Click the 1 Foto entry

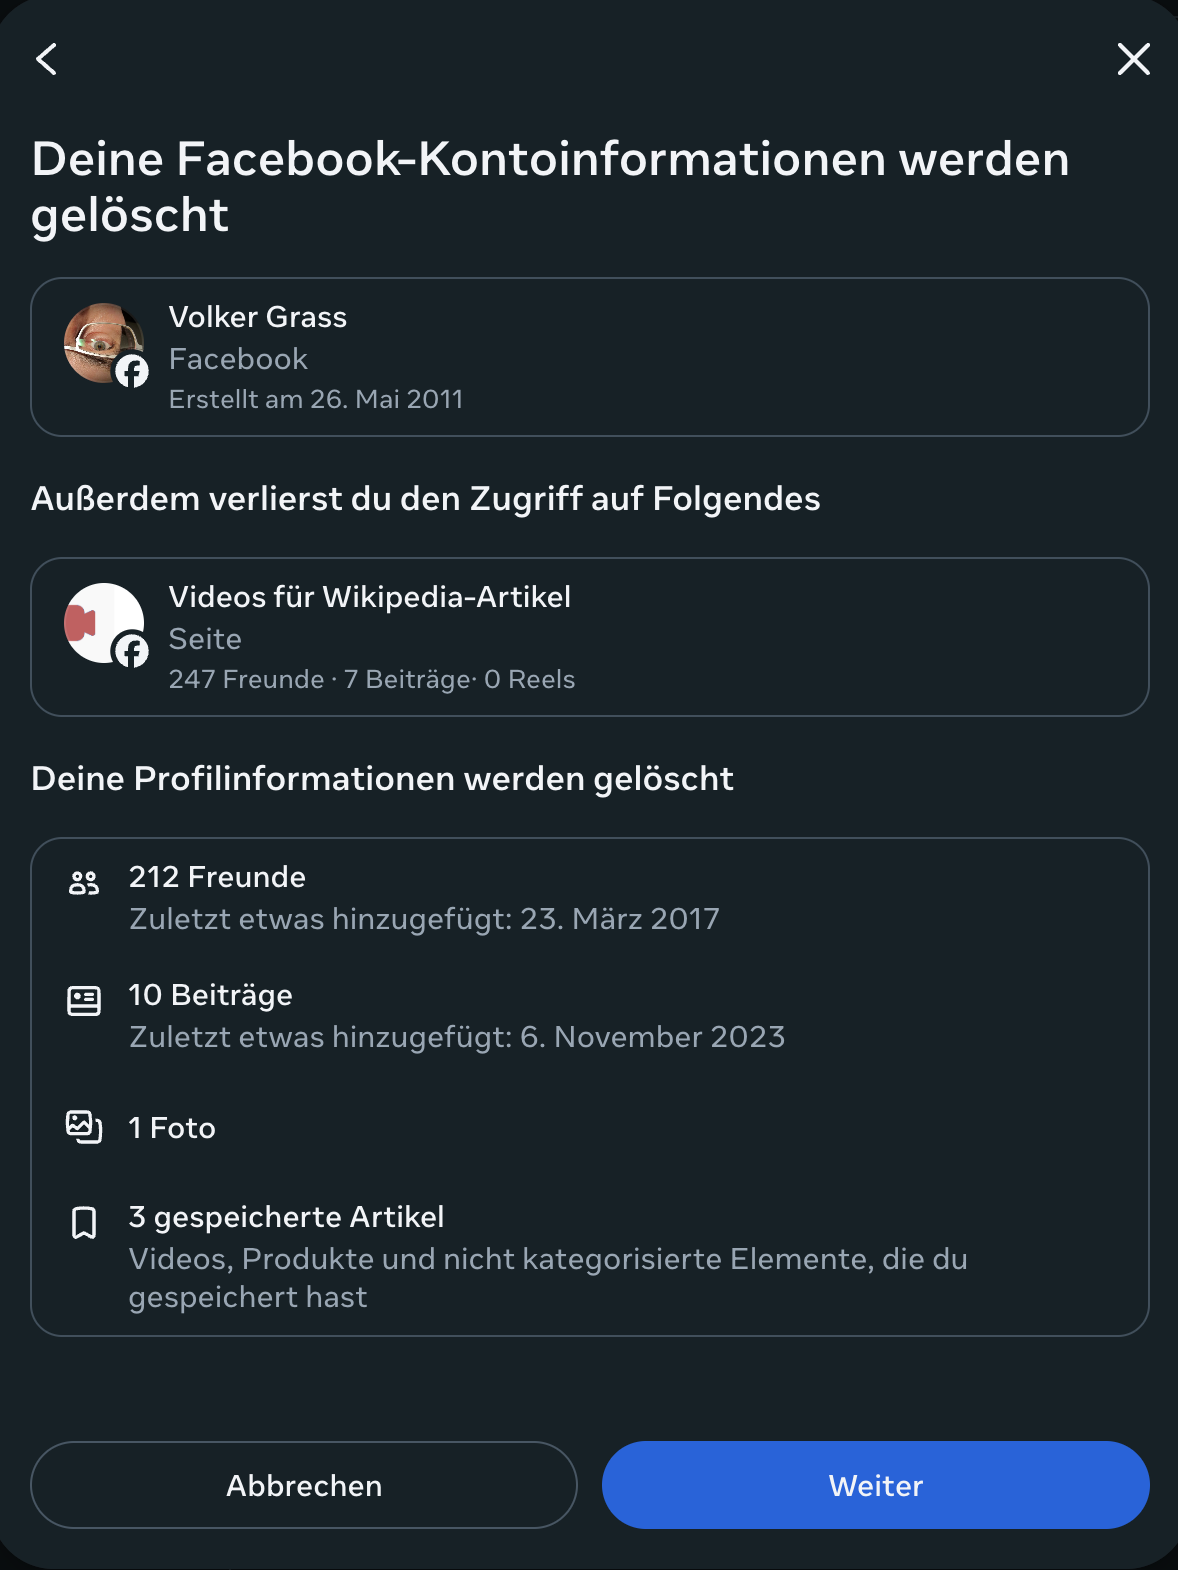click(x=172, y=1128)
